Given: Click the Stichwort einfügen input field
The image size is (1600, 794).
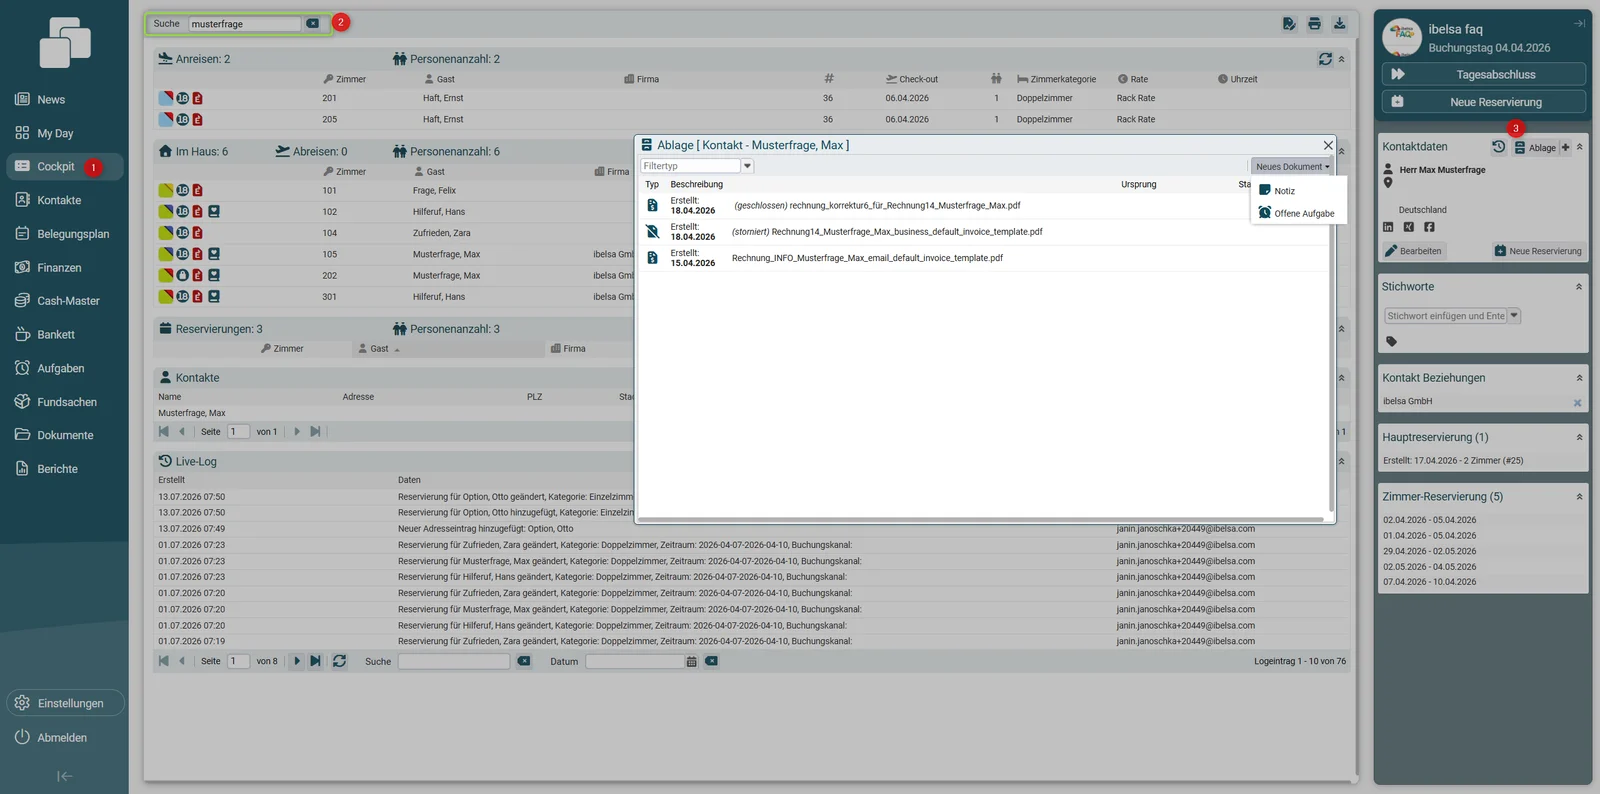Looking at the screenshot, I should [x=1445, y=316].
